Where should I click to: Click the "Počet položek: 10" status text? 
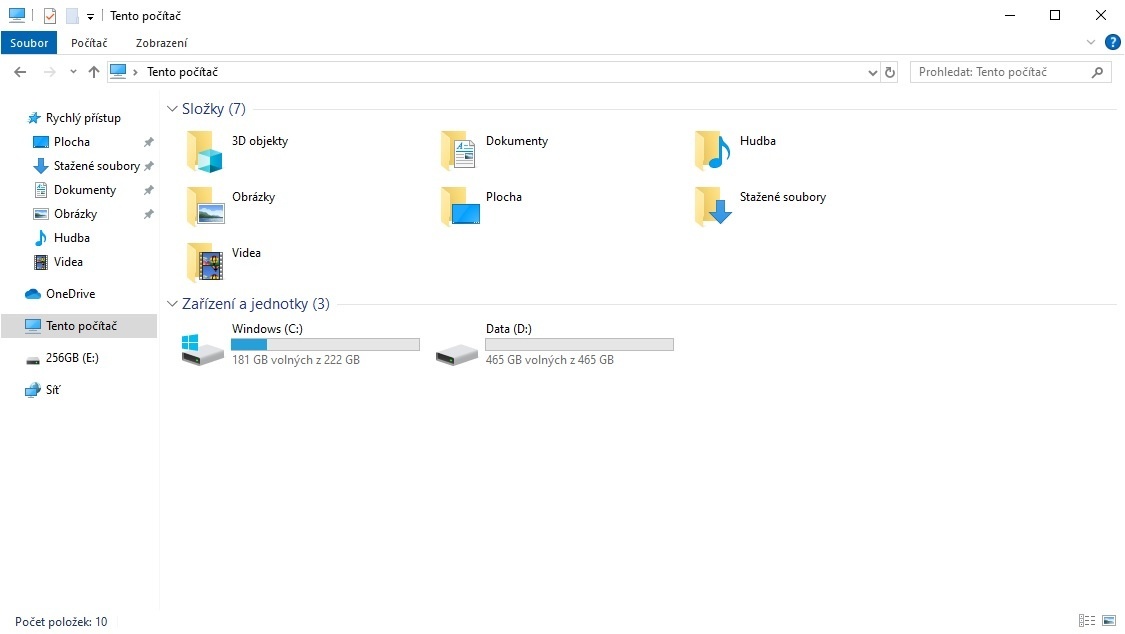pyautogui.click(x=61, y=622)
